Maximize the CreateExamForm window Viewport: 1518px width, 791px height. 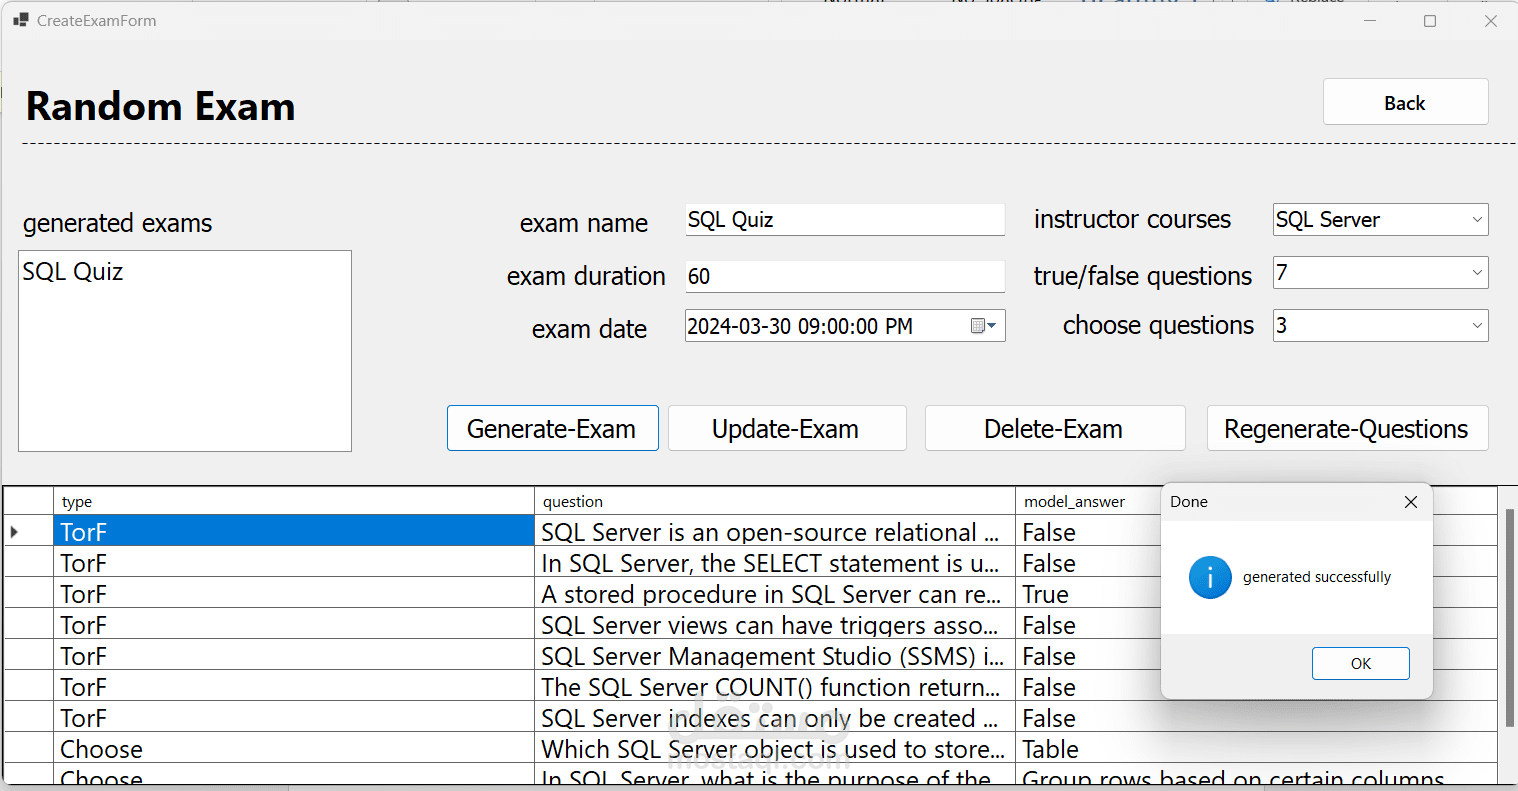pyautogui.click(x=1430, y=21)
